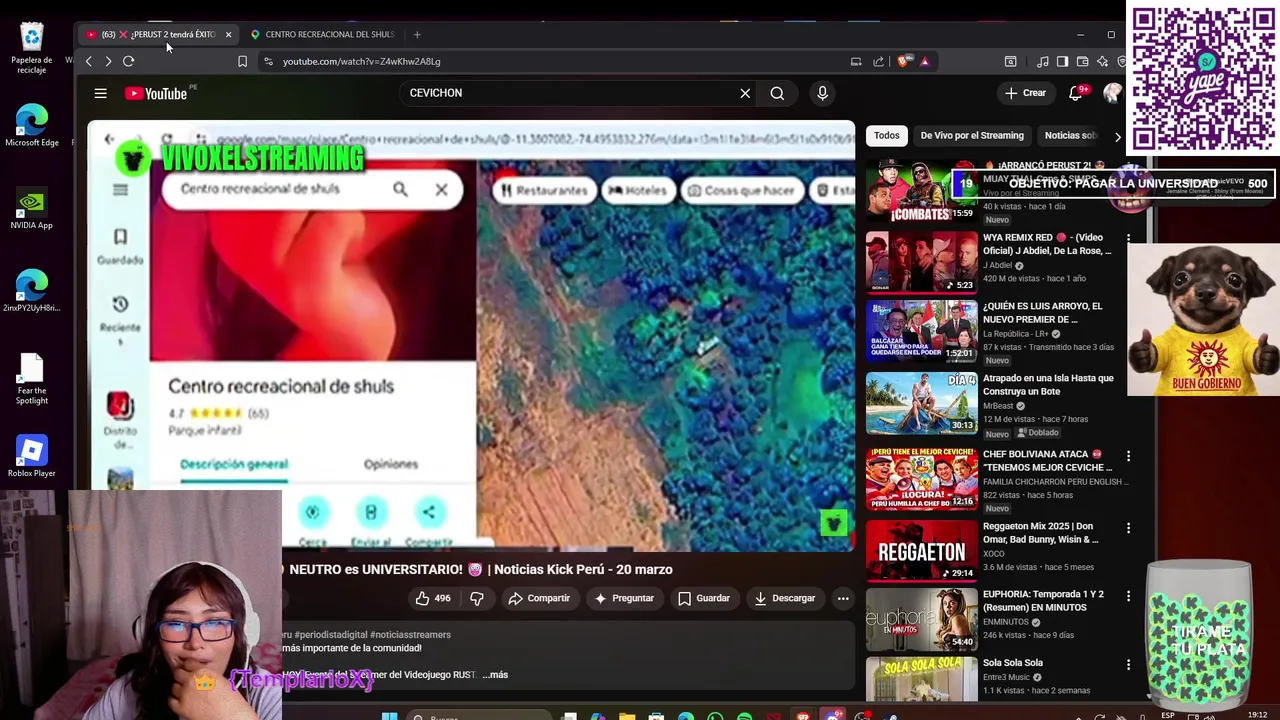
Task: Clear the CEVICHON search text
Action: tap(745, 93)
